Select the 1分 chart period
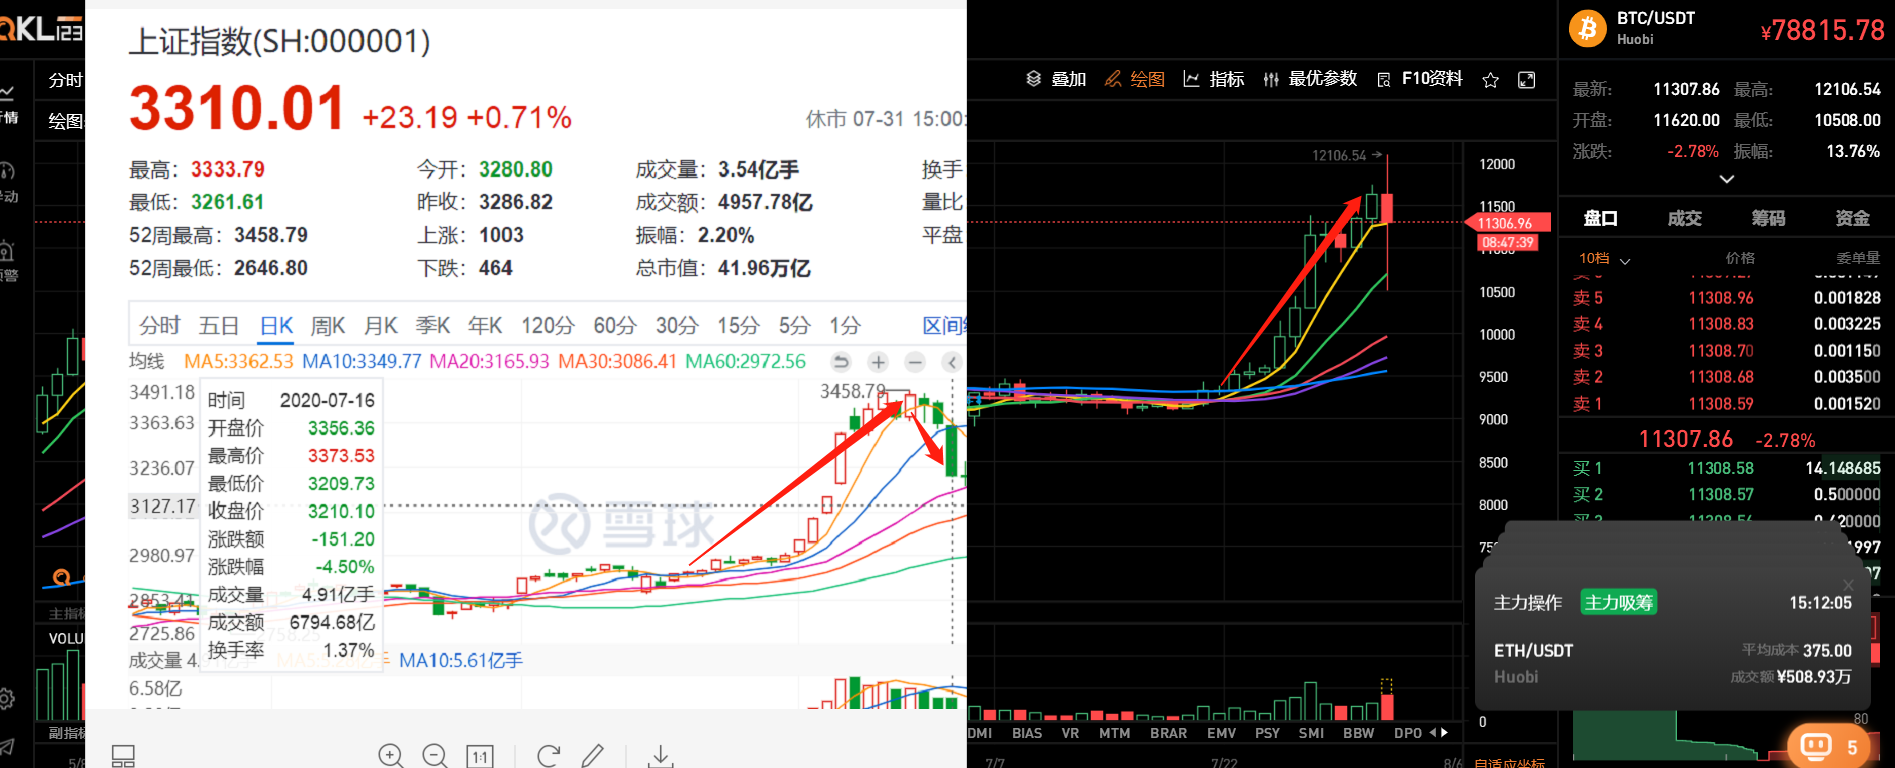Viewport: 1895px width, 768px height. [x=844, y=326]
